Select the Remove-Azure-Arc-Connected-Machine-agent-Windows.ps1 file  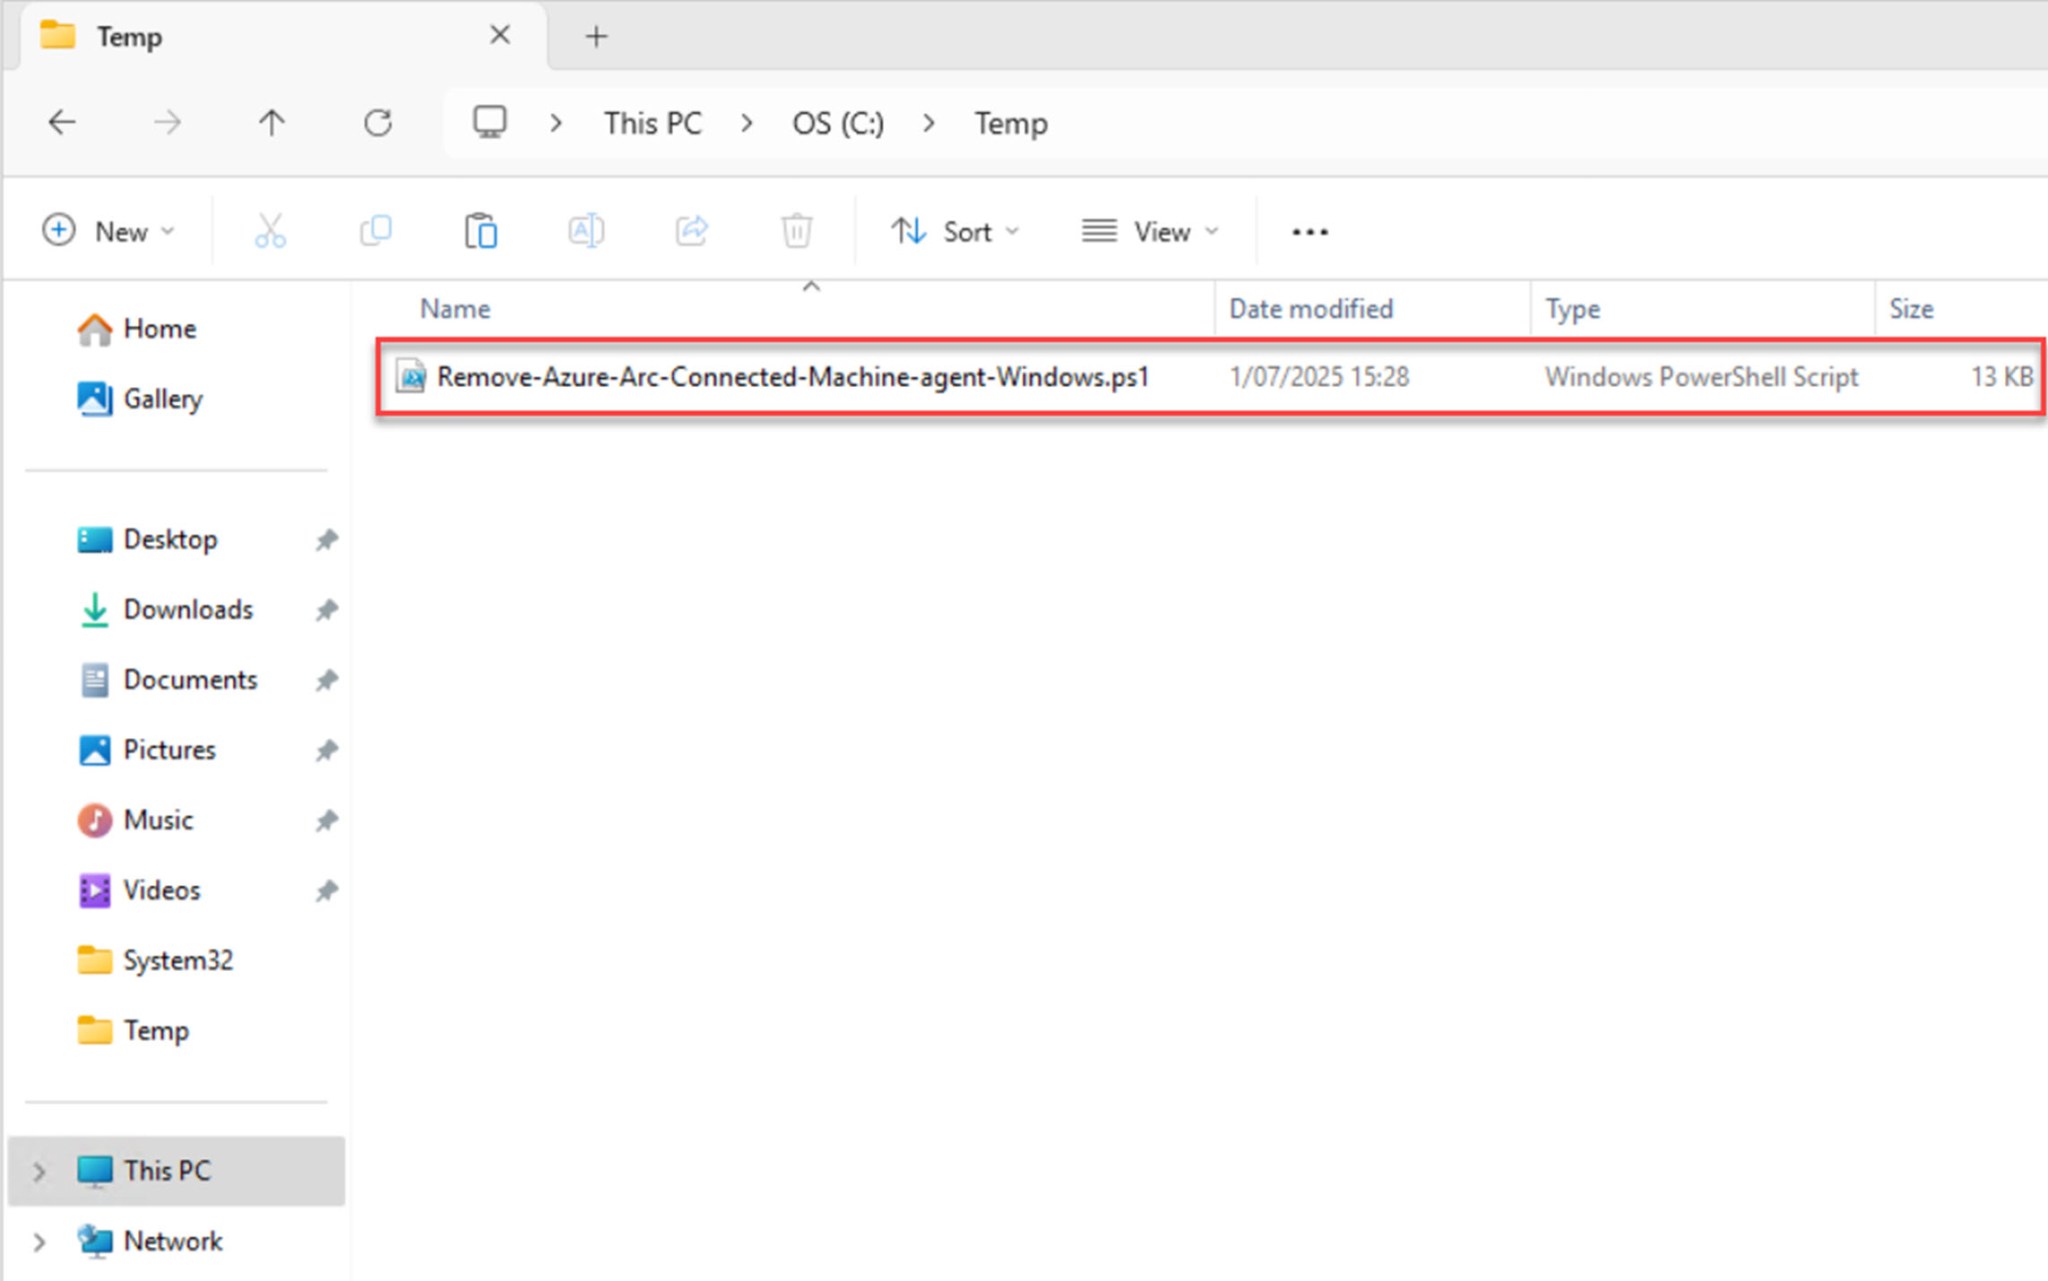1210,377
